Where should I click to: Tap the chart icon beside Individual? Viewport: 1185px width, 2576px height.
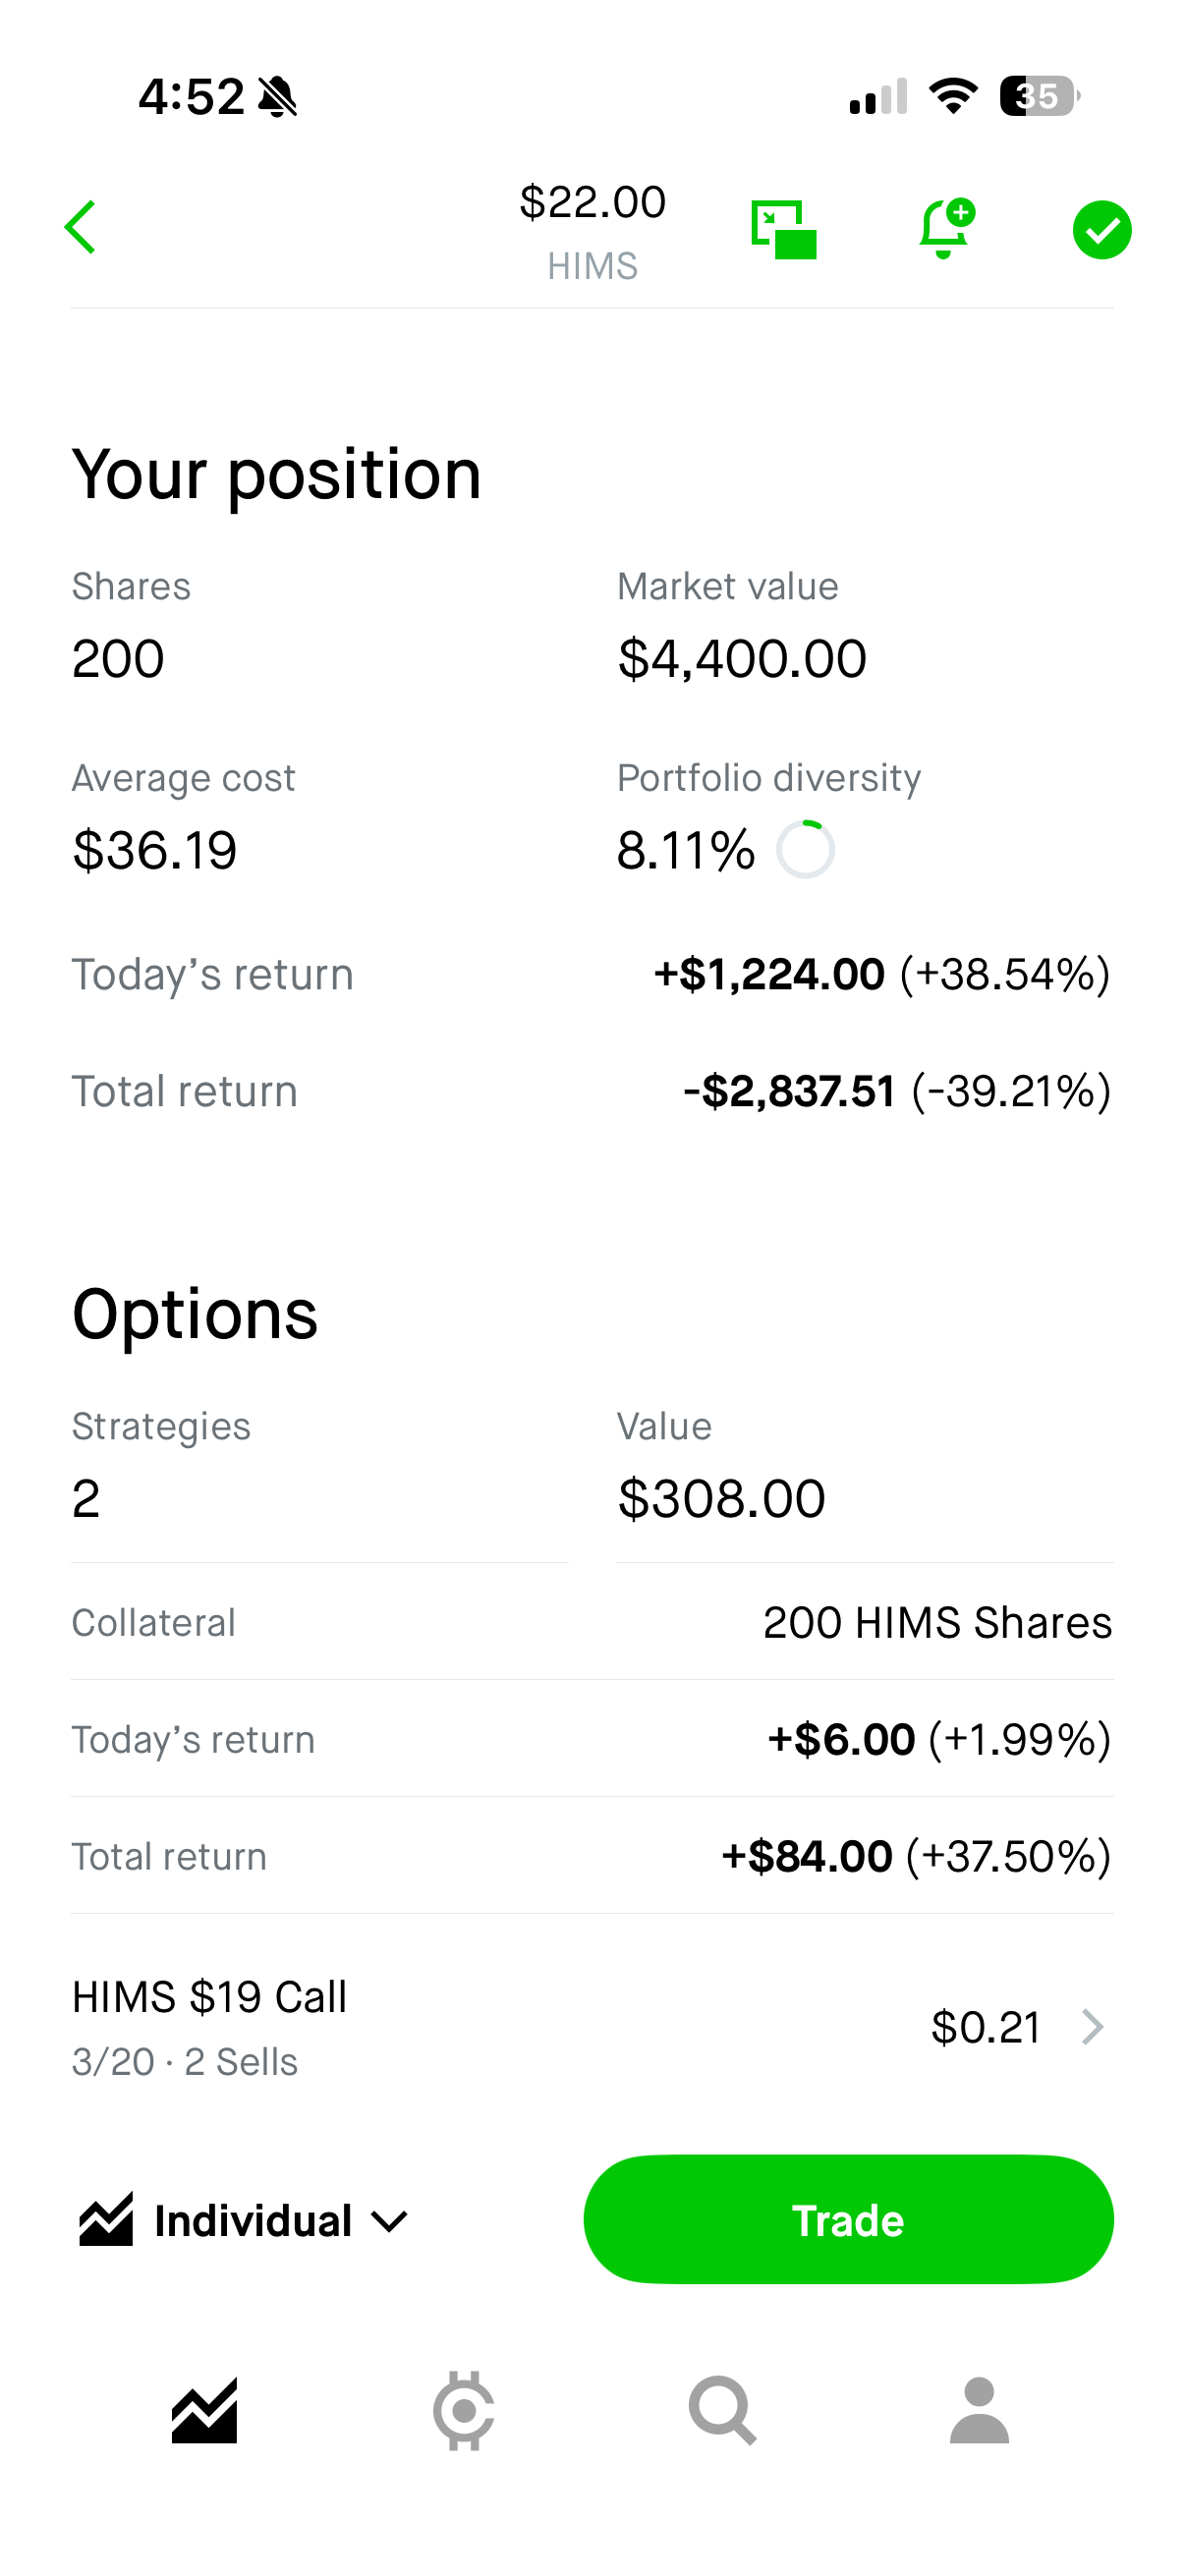coord(106,2220)
